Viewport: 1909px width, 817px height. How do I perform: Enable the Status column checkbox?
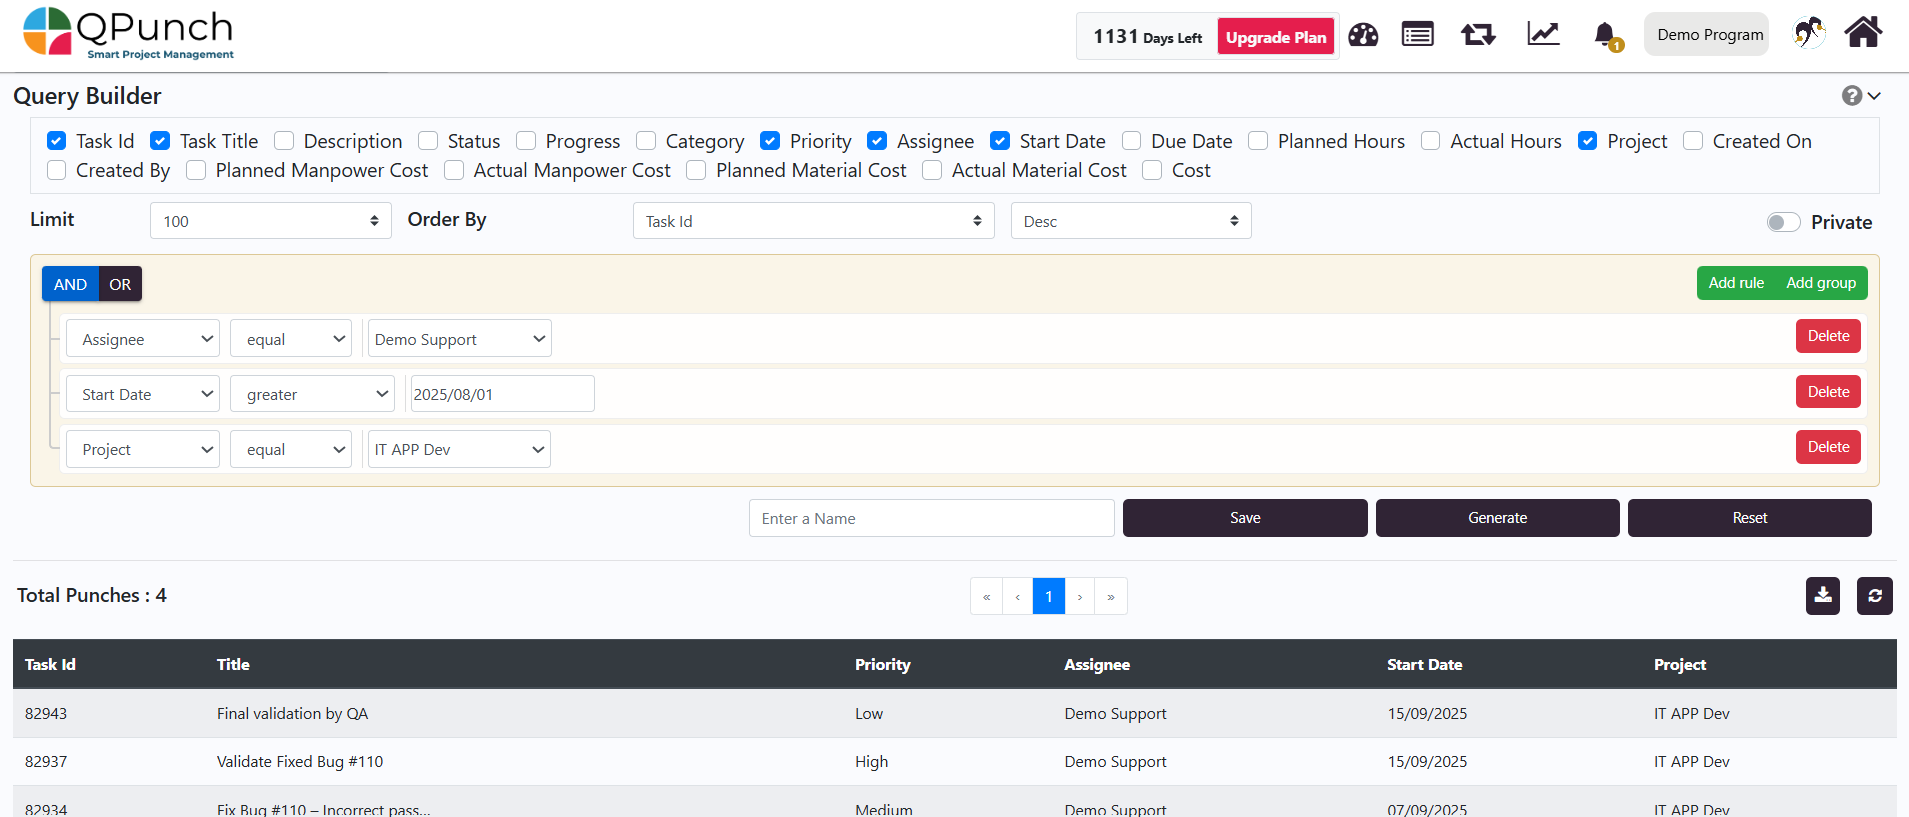point(429,141)
